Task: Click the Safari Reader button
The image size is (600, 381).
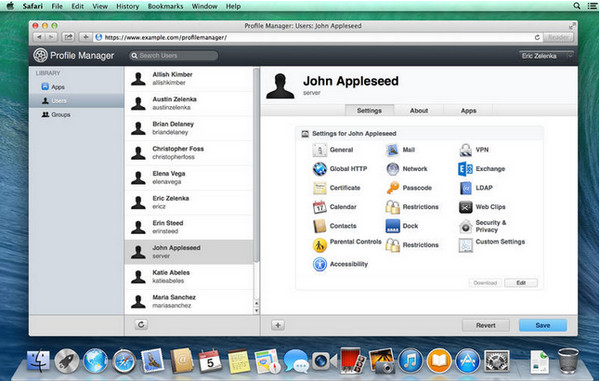Action: click(558, 37)
